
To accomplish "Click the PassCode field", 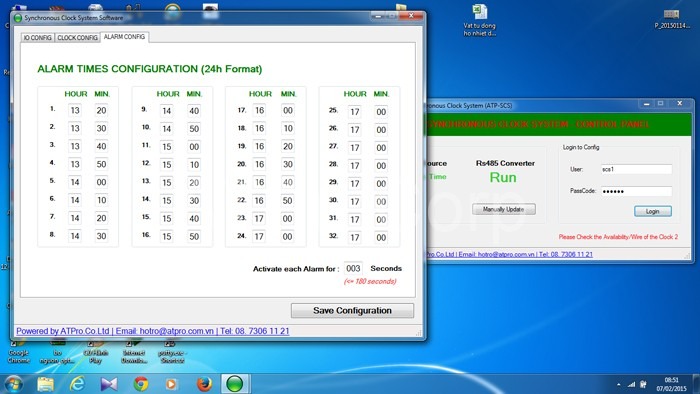I will coord(636,191).
